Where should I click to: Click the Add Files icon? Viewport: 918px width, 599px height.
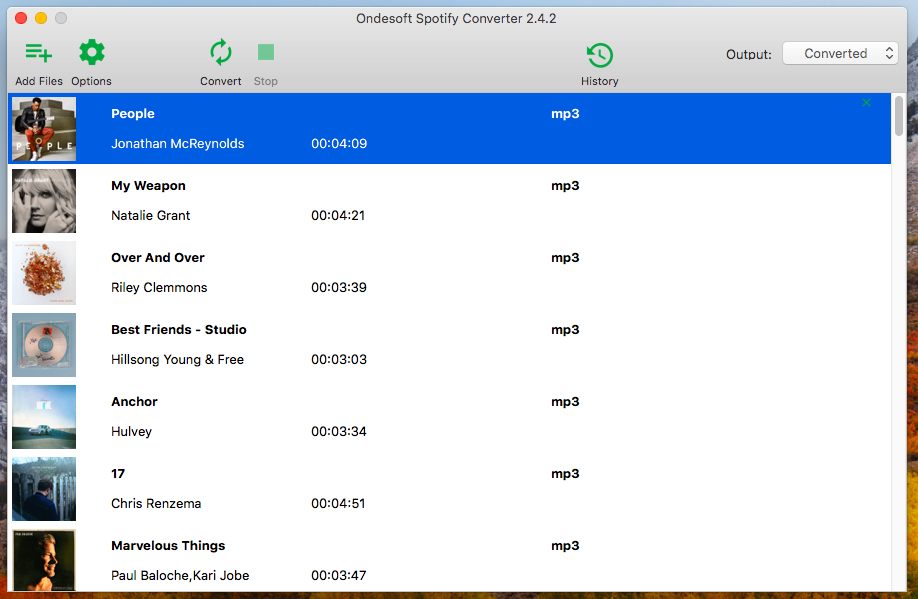(39, 53)
